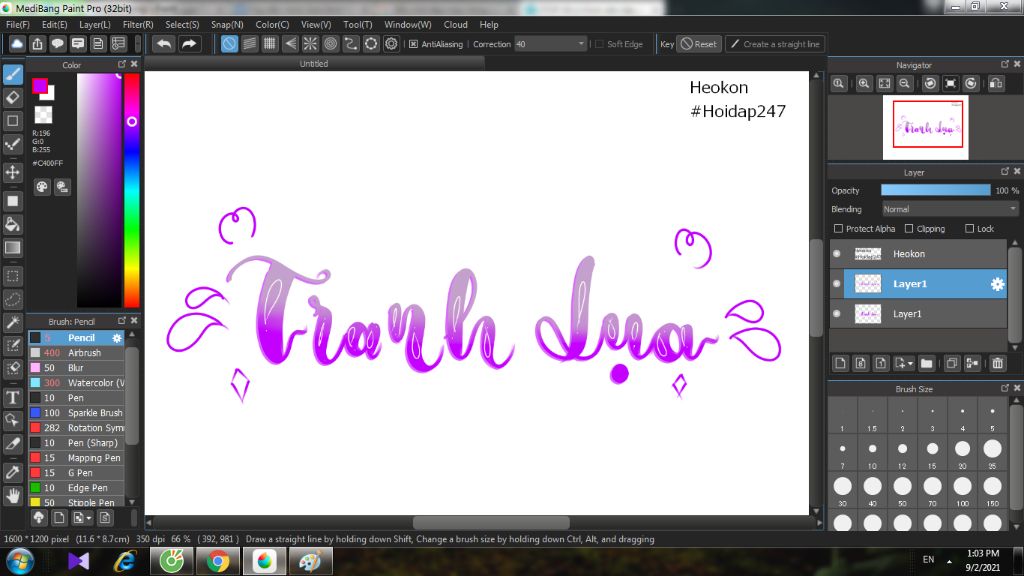Zoom in using Navigator magnifier plus
Image resolution: width=1024 pixels, height=576 pixels.
click(864, 84)
